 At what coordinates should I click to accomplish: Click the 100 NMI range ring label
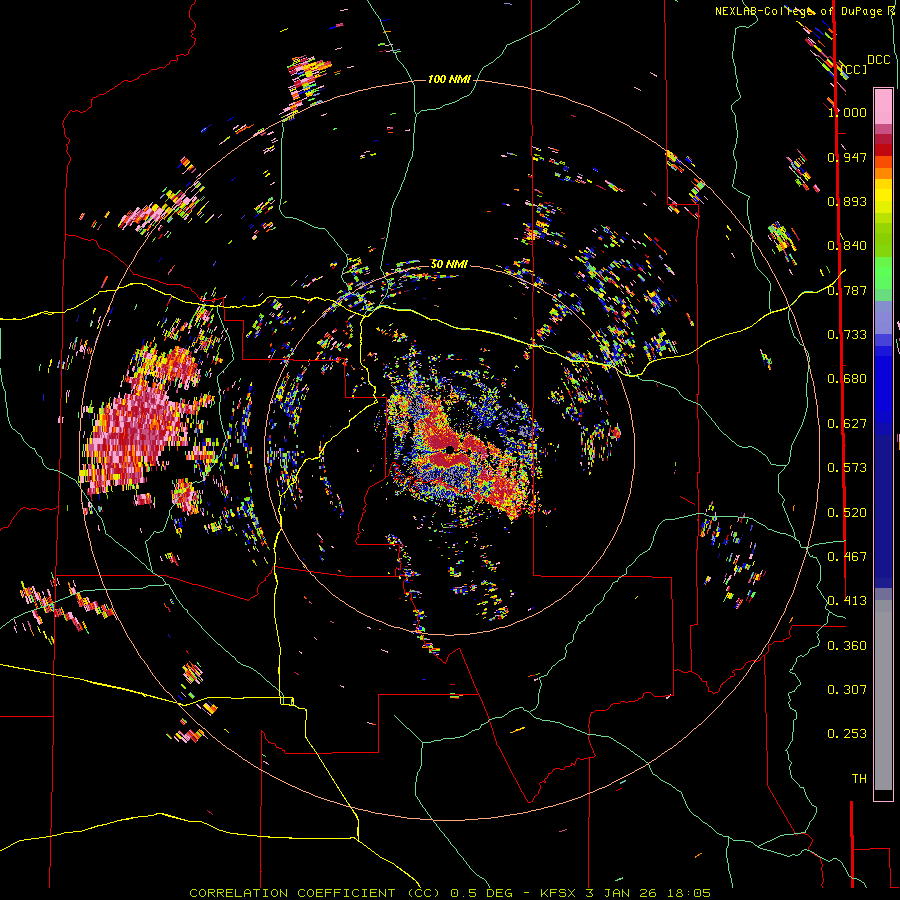pyautogui.click(x=449, y=79)
